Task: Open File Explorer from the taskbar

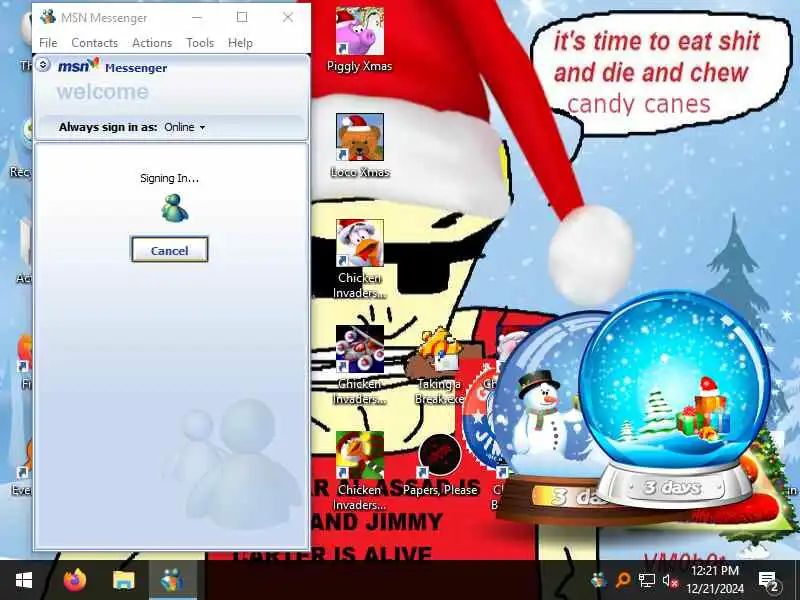Action: (123, 580)
